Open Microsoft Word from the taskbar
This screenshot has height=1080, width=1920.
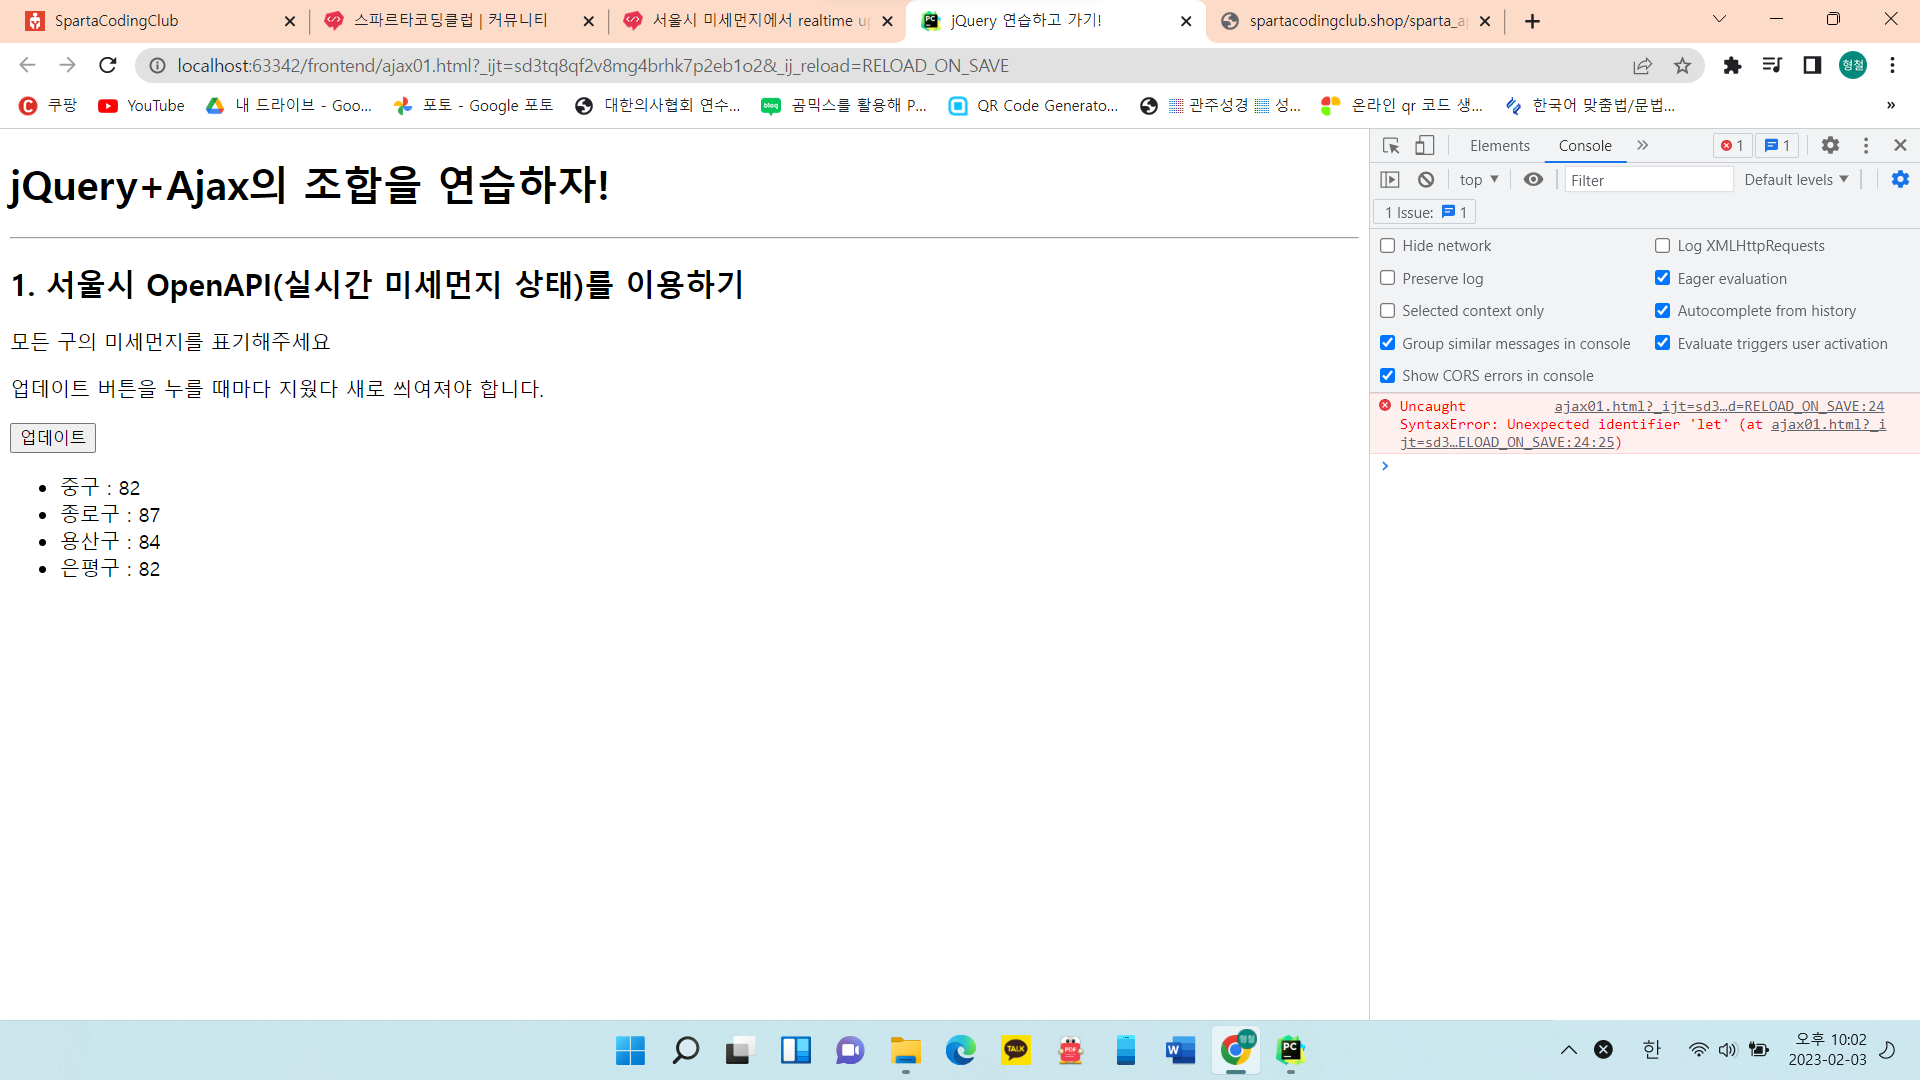point(1180,1050)
